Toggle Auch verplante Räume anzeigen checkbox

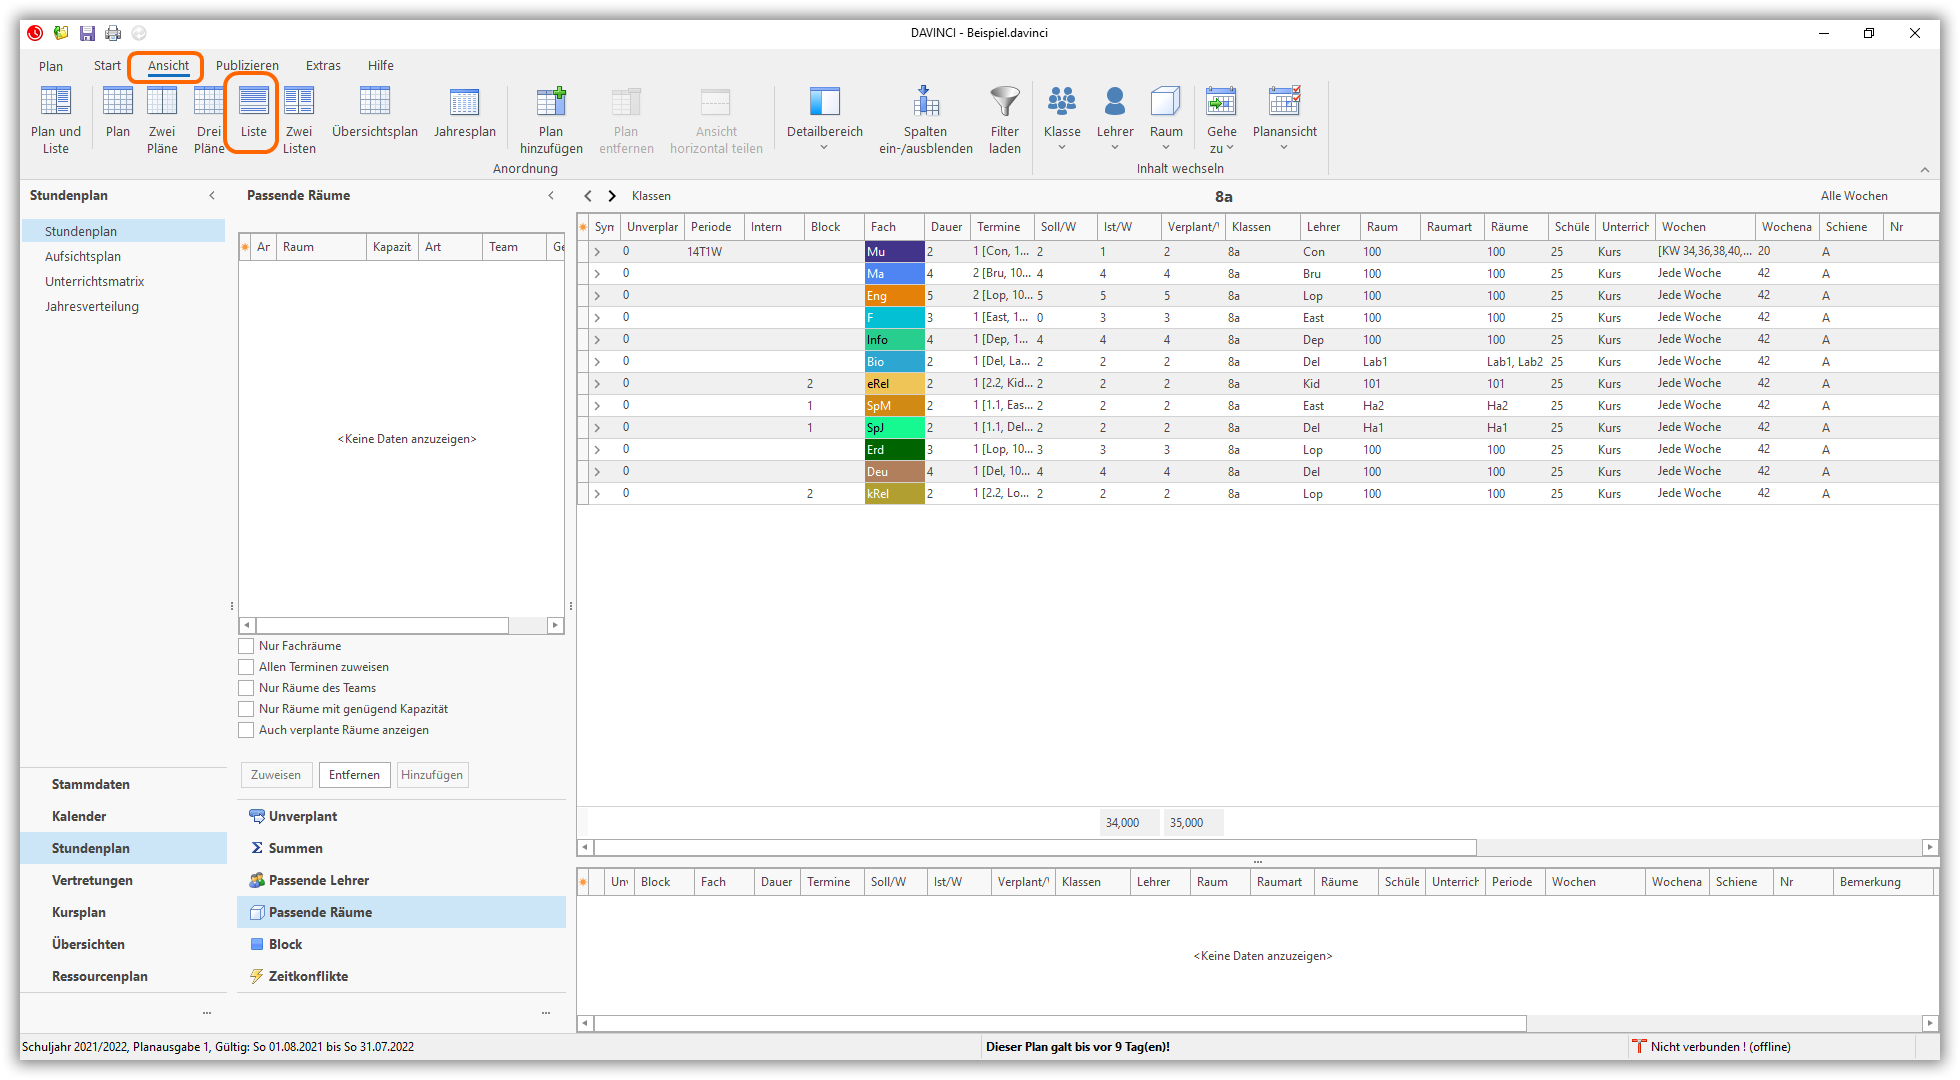(x=246, y=730)
